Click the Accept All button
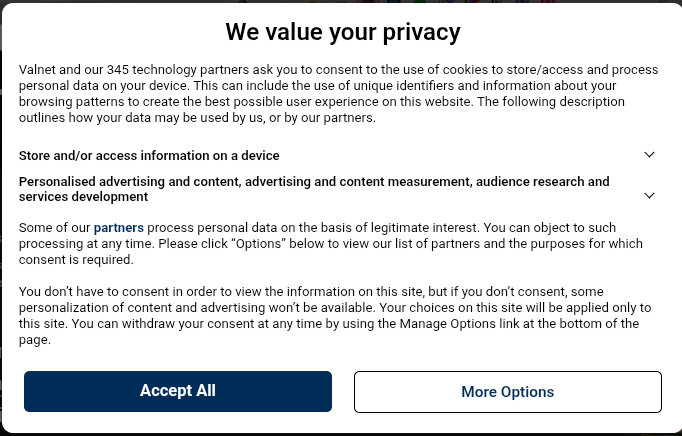The width and height of the screenshot is (682, 436). coord(178,391)
